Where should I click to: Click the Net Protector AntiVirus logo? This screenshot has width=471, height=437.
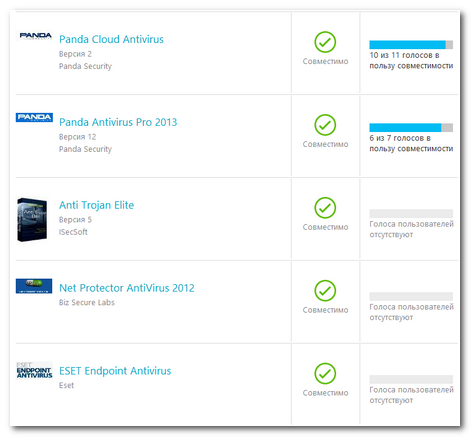pos(34,286)
